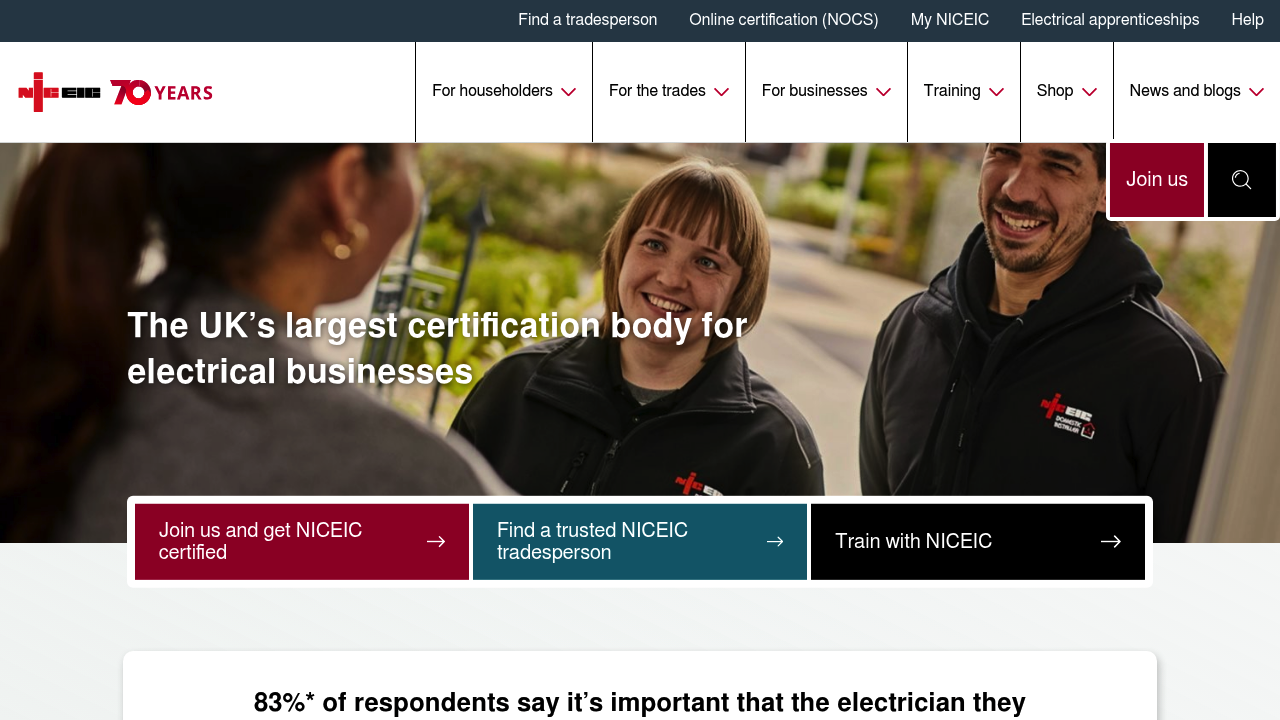This screenshot has width=1280, height=720.
Task: Click arrow icon on Train with NICEIC
Action: point(1111,542)
